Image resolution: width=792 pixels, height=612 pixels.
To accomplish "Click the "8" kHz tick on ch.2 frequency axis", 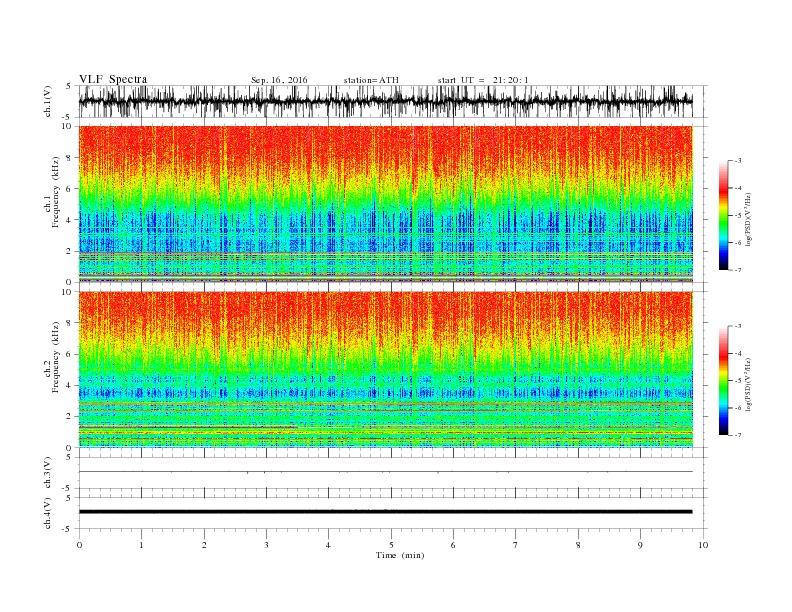I will [x=70, y=323].
